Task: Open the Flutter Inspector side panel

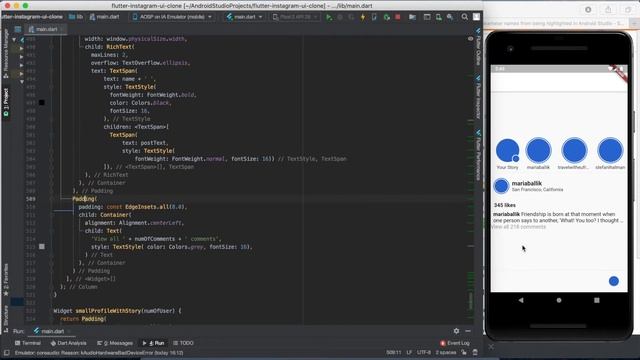Action: coord(478,97)
